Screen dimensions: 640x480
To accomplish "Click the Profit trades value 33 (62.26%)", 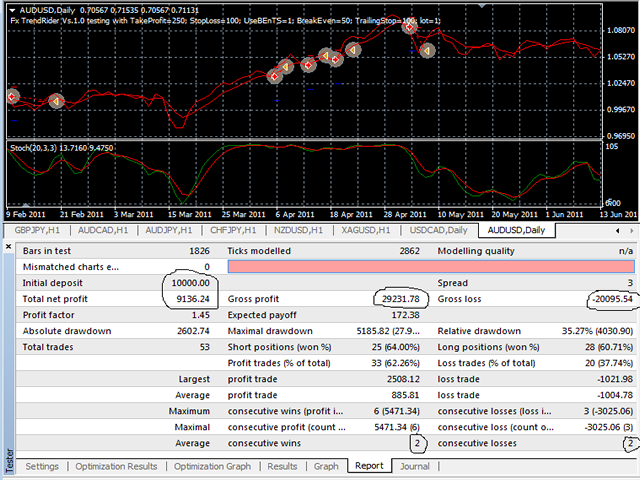I will (395, 363).
